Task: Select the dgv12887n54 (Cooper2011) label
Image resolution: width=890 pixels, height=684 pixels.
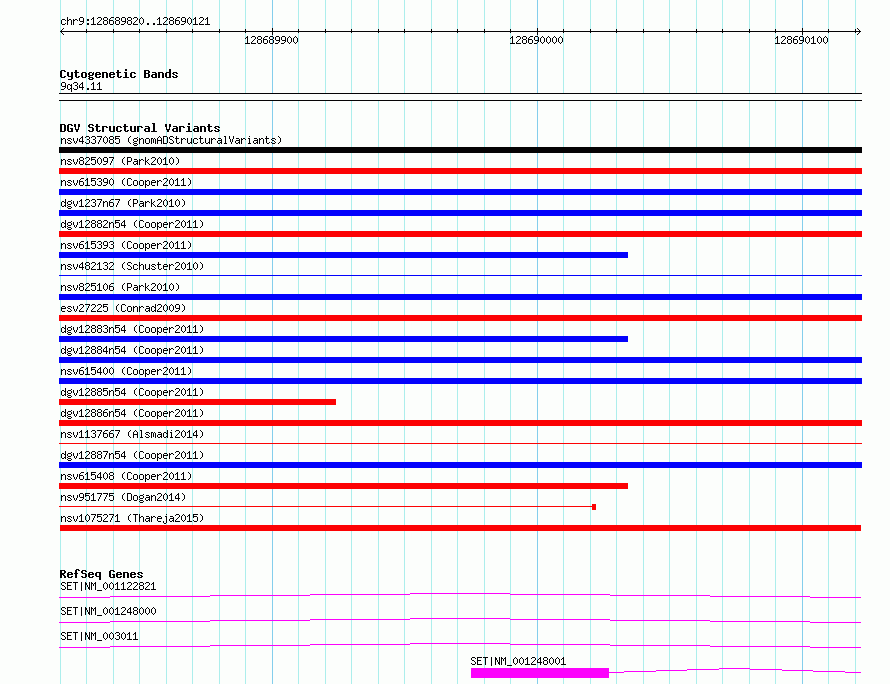Action: pyautogui.click(x=132, y=455)
